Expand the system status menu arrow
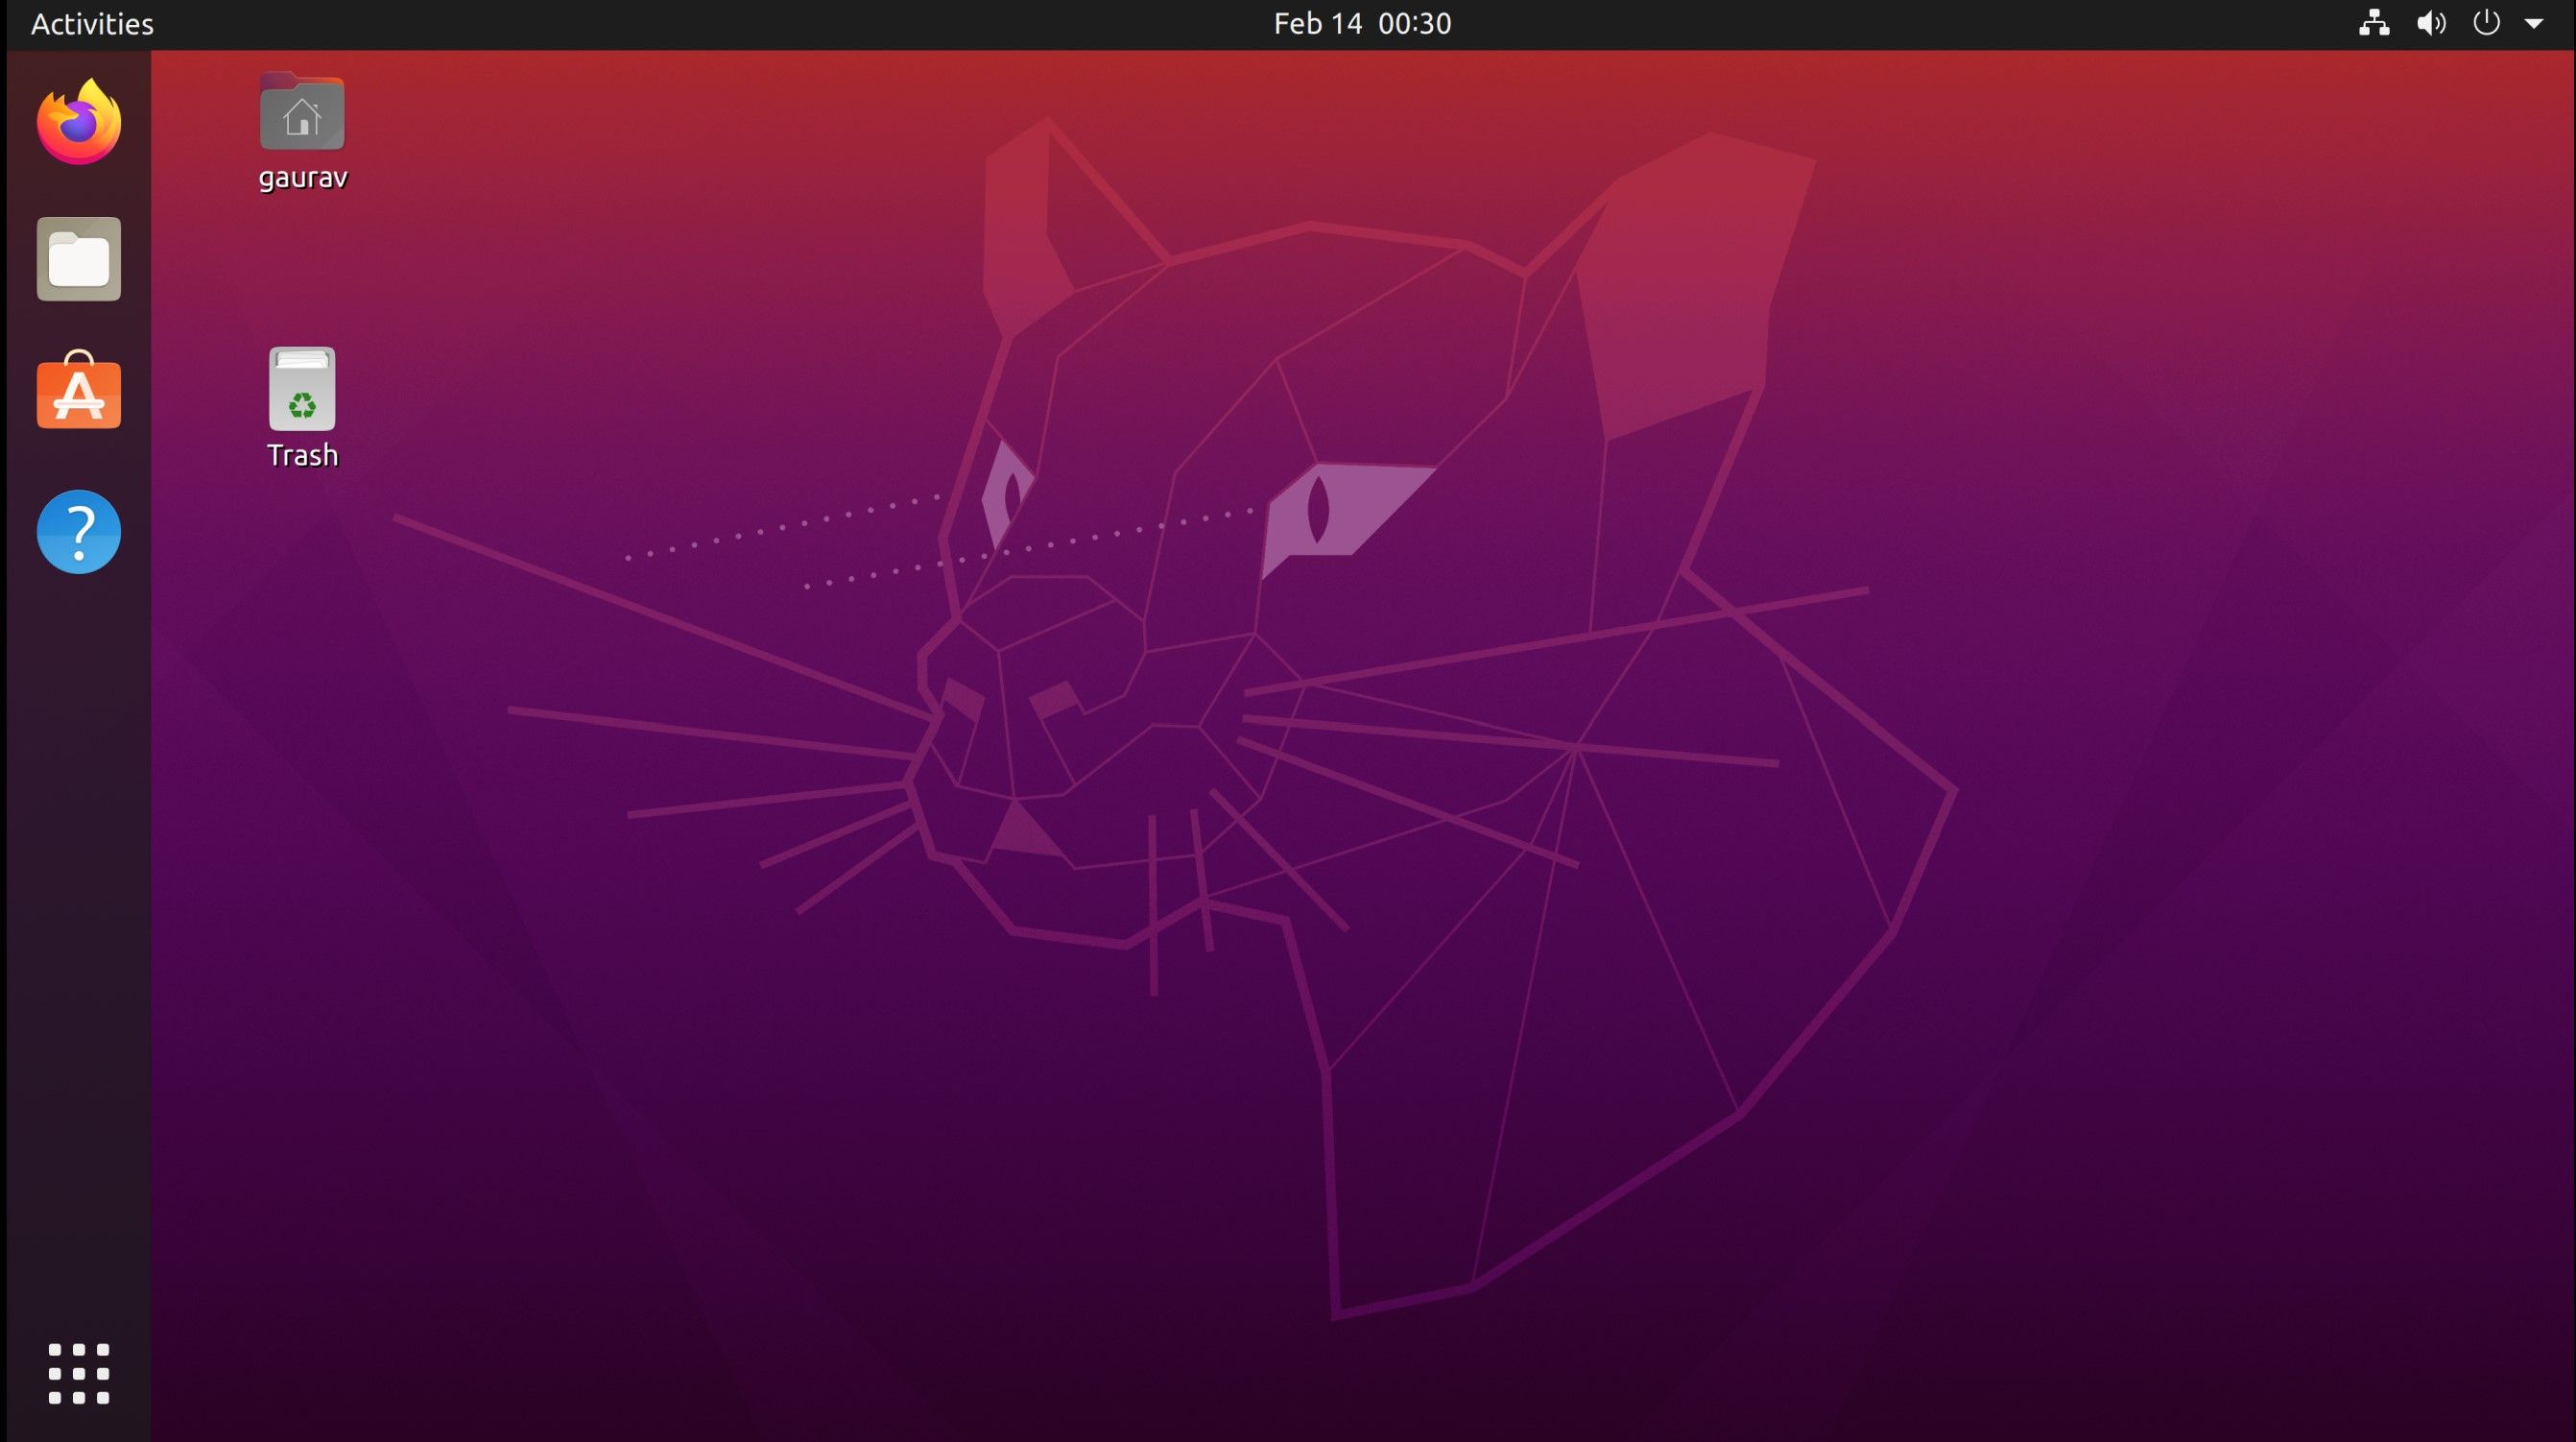This screenshot has width=2576, height=1442. 2537,23
